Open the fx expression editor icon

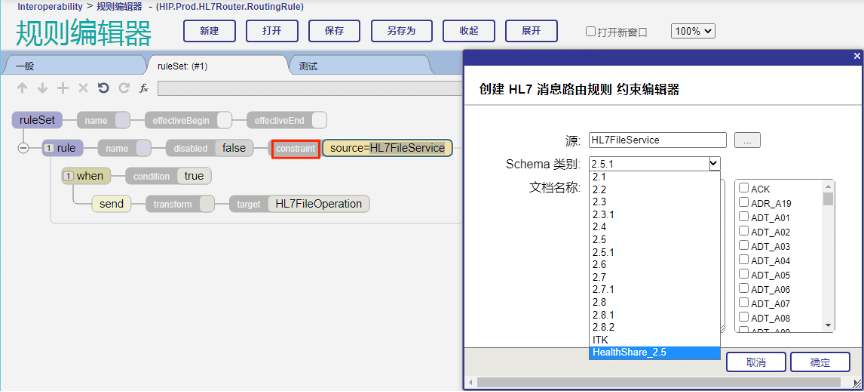[143, 88]
